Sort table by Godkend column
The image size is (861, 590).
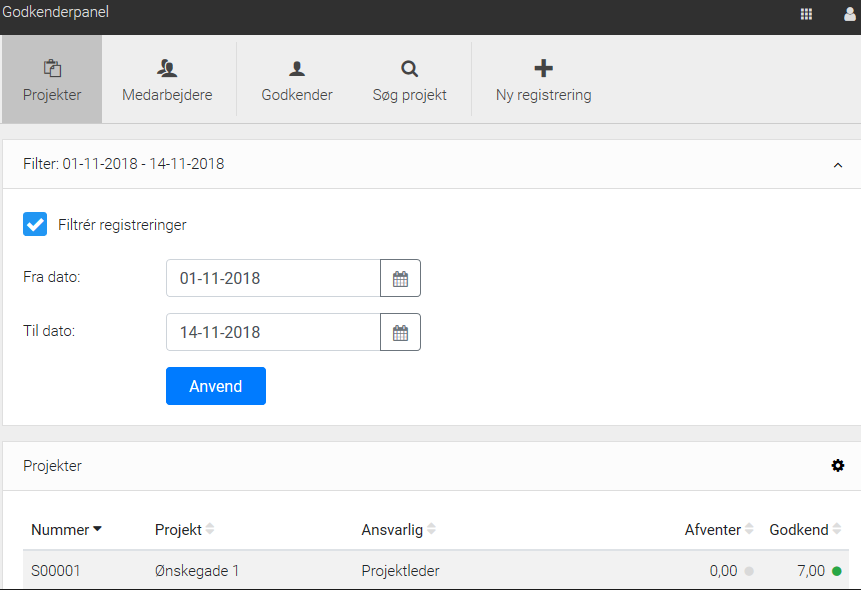pos(805,530)
